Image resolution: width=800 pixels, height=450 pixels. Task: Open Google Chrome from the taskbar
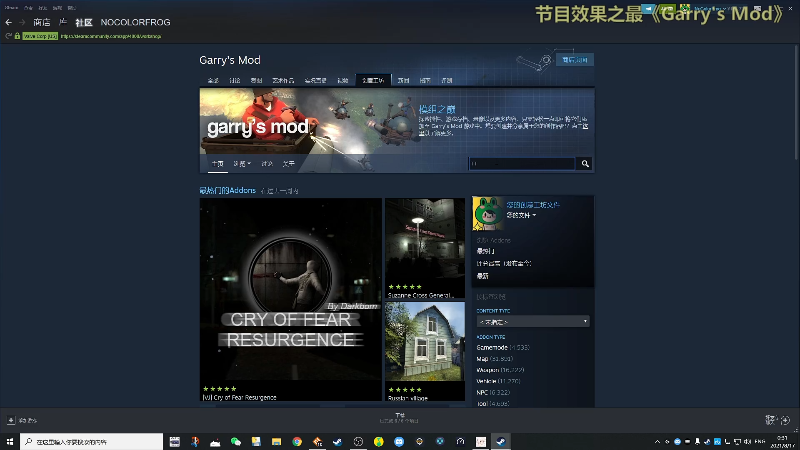(297, 441)
